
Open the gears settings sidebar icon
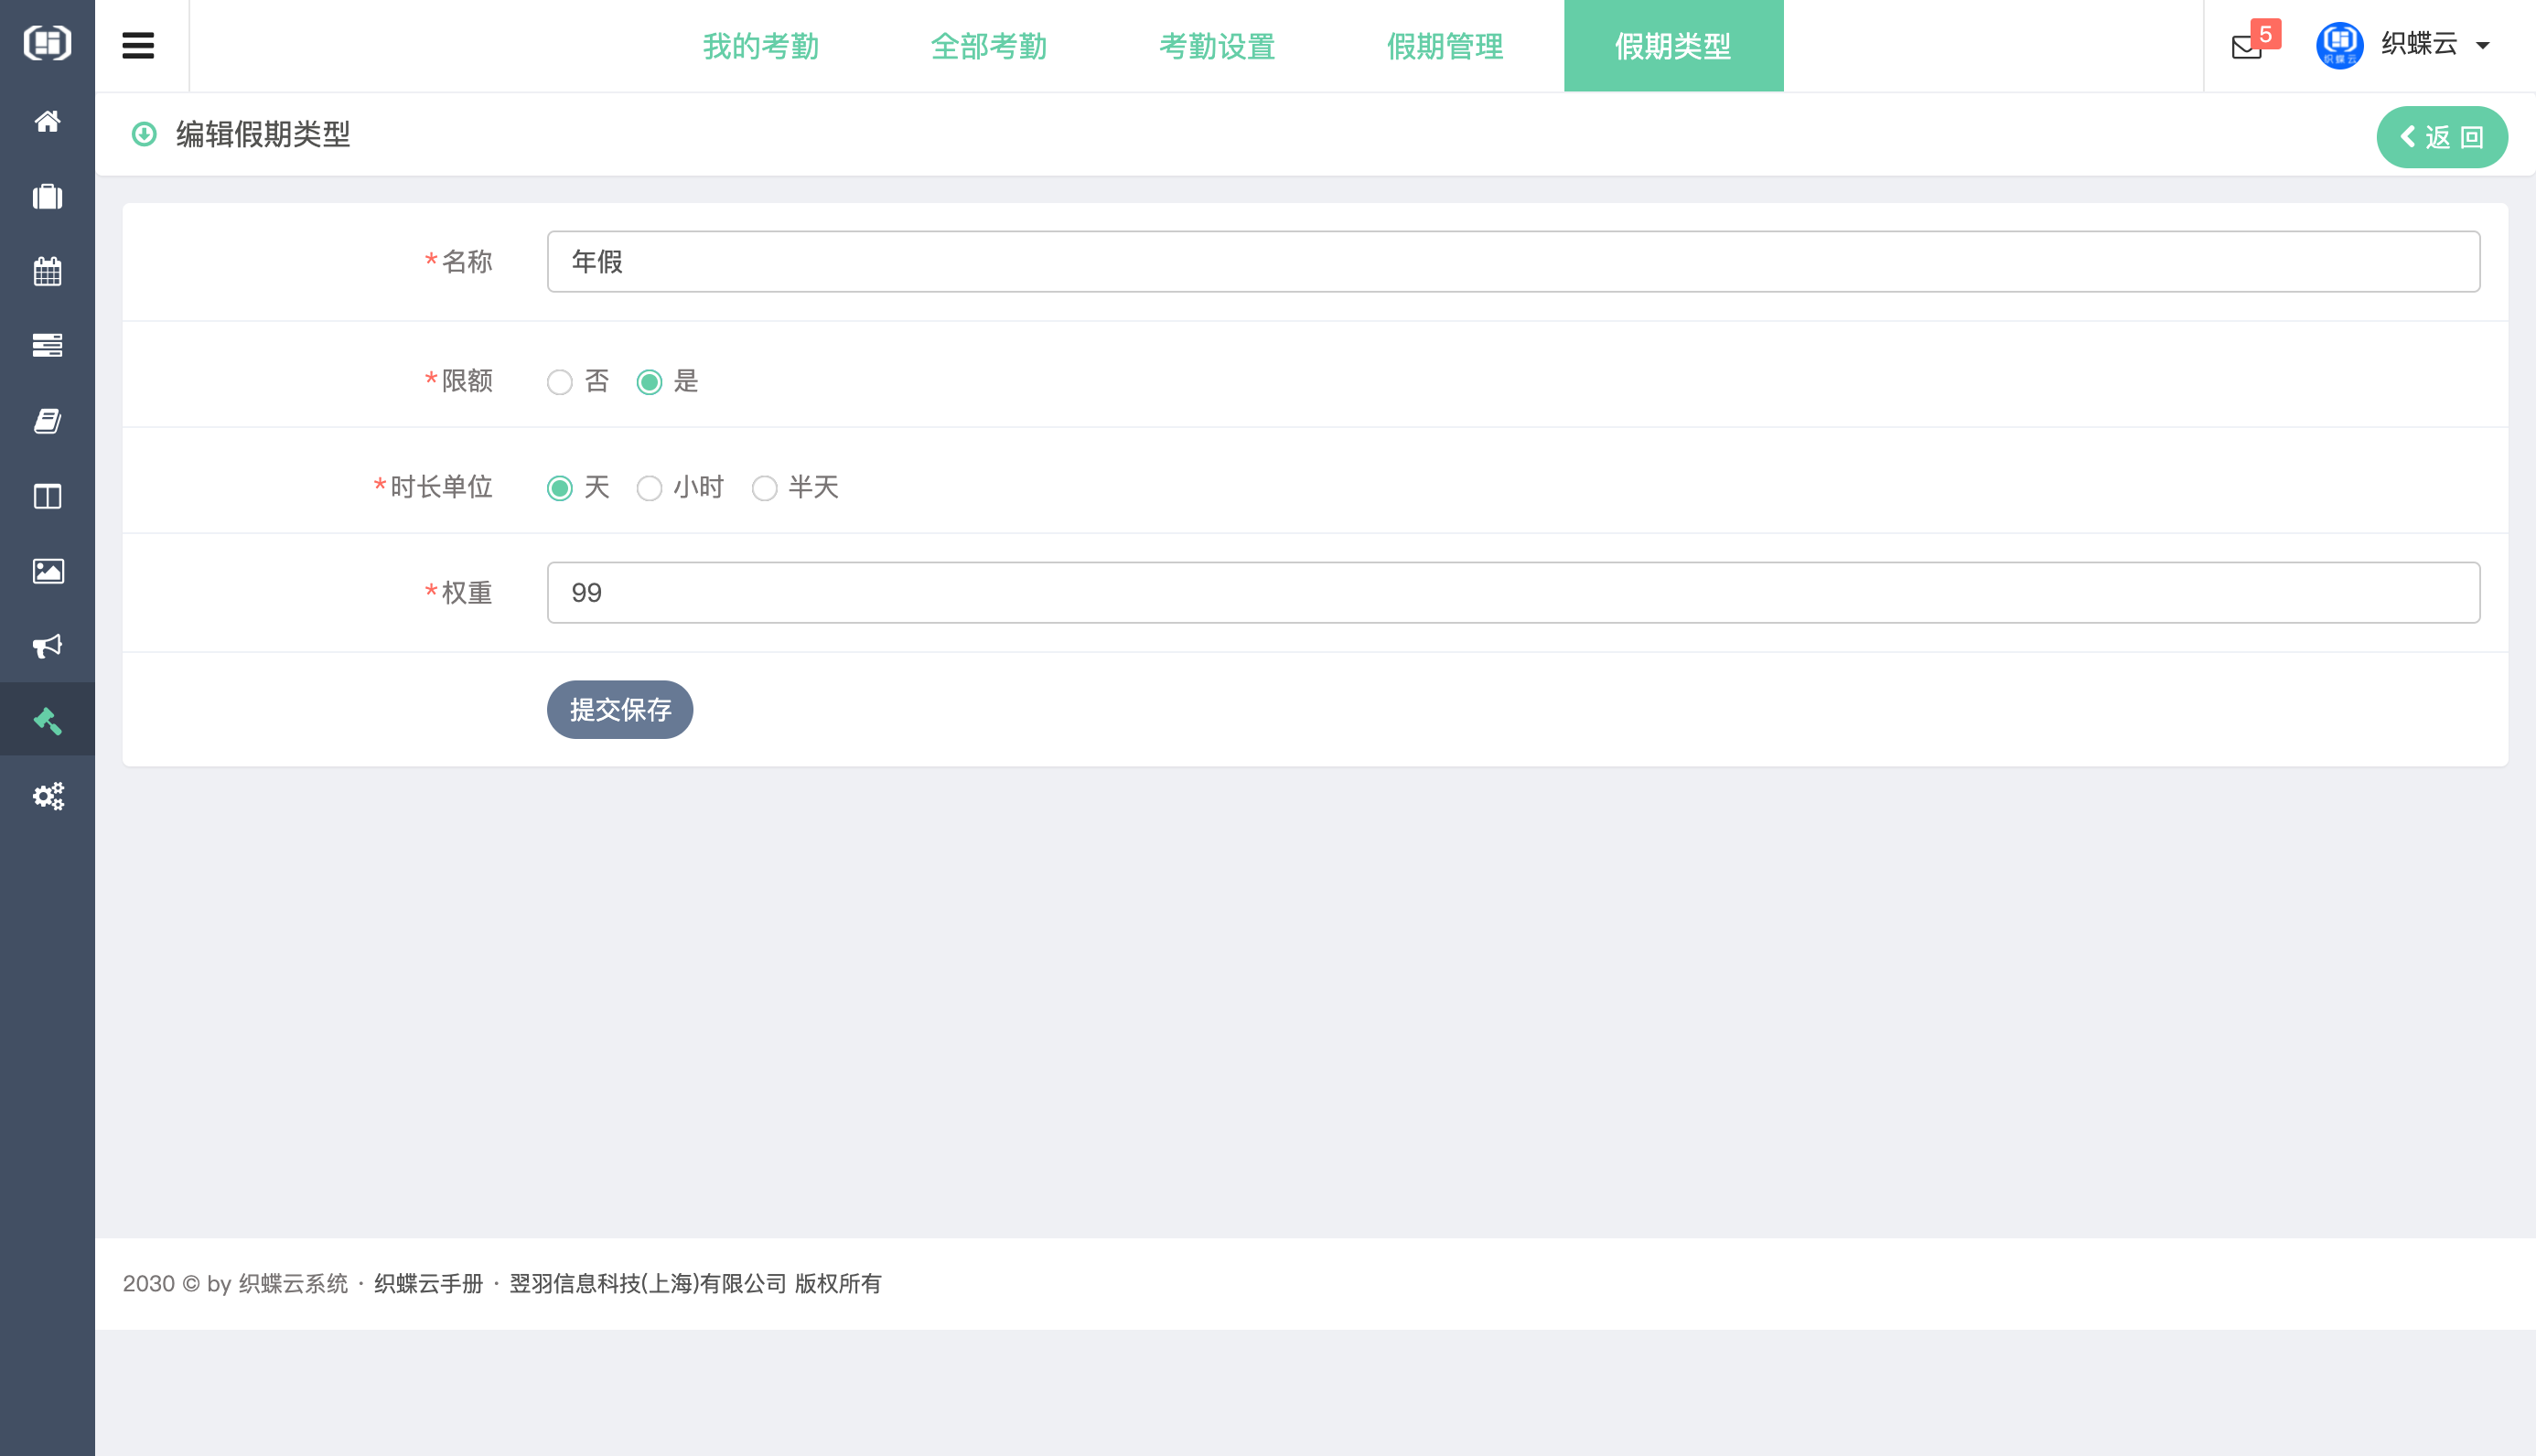[x=47, y=796]
